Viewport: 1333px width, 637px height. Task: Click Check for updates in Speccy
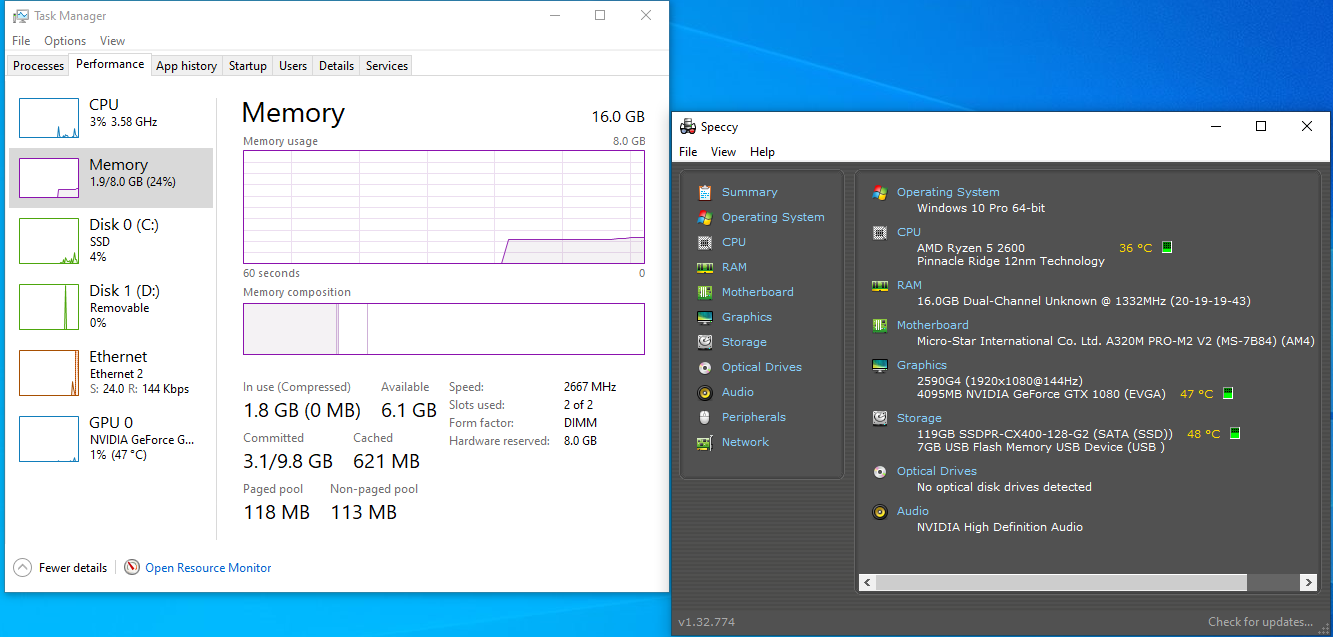pyautogui.click(x=1260, y=622)
